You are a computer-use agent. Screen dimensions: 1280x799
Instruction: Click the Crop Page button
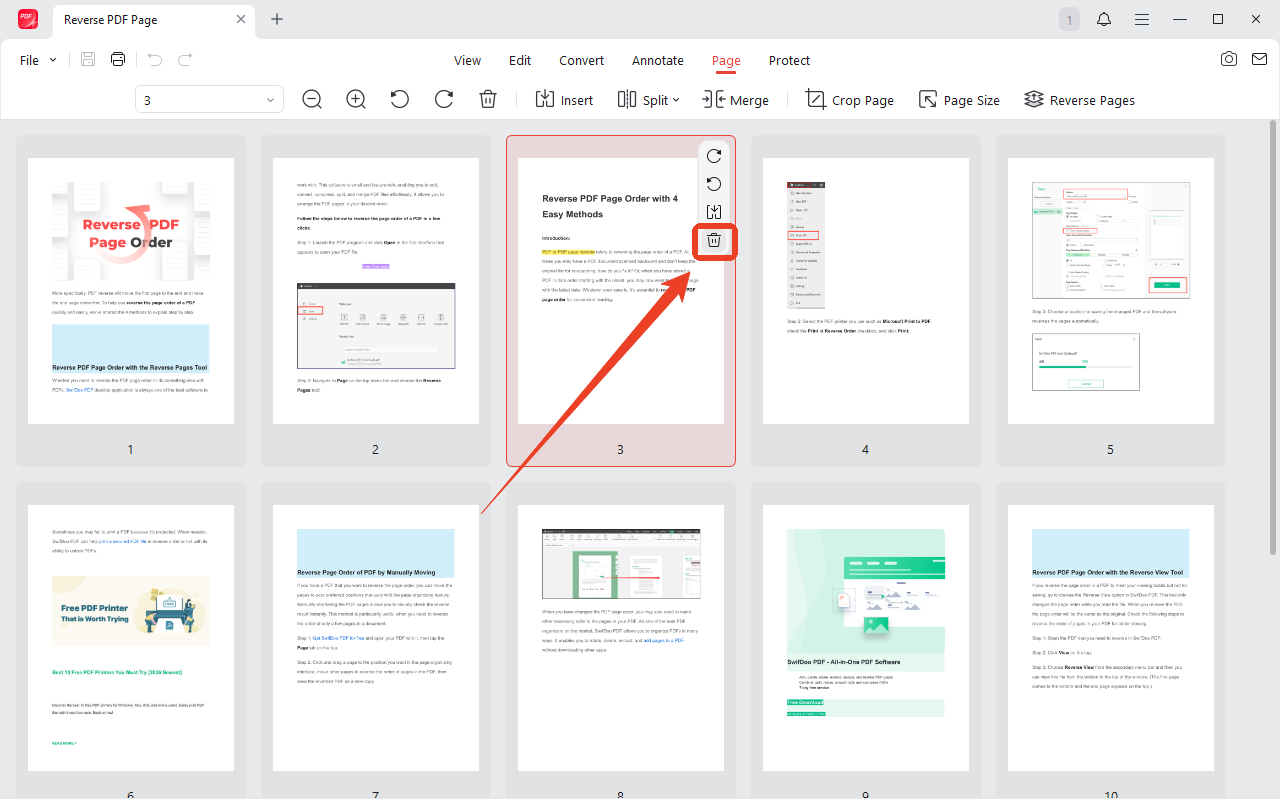(x=850, y=100)
